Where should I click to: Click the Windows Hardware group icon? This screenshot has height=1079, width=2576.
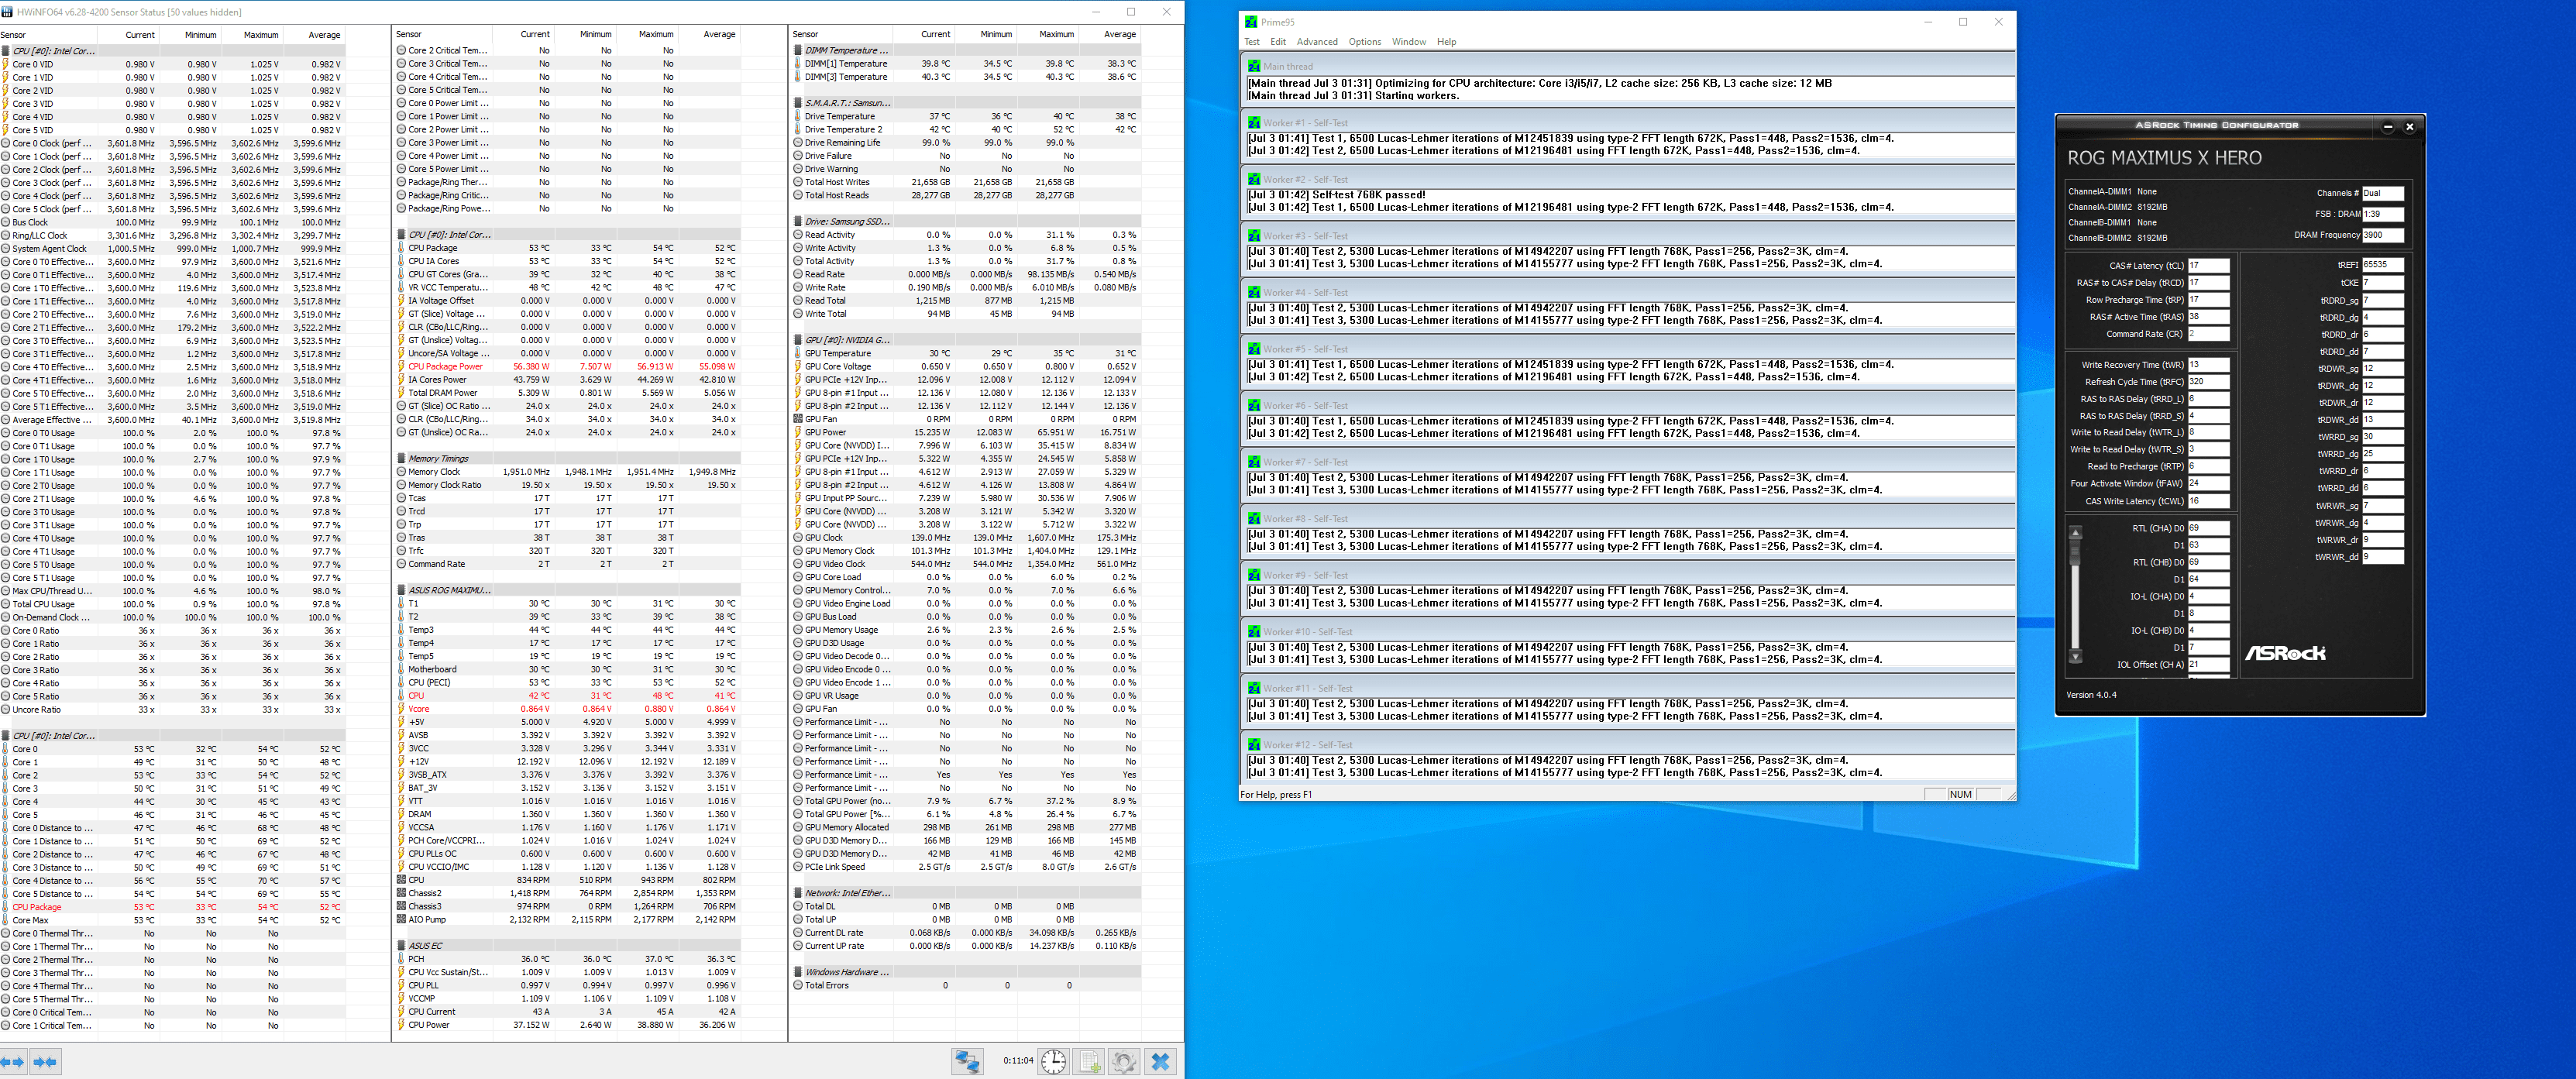(797, 972)
